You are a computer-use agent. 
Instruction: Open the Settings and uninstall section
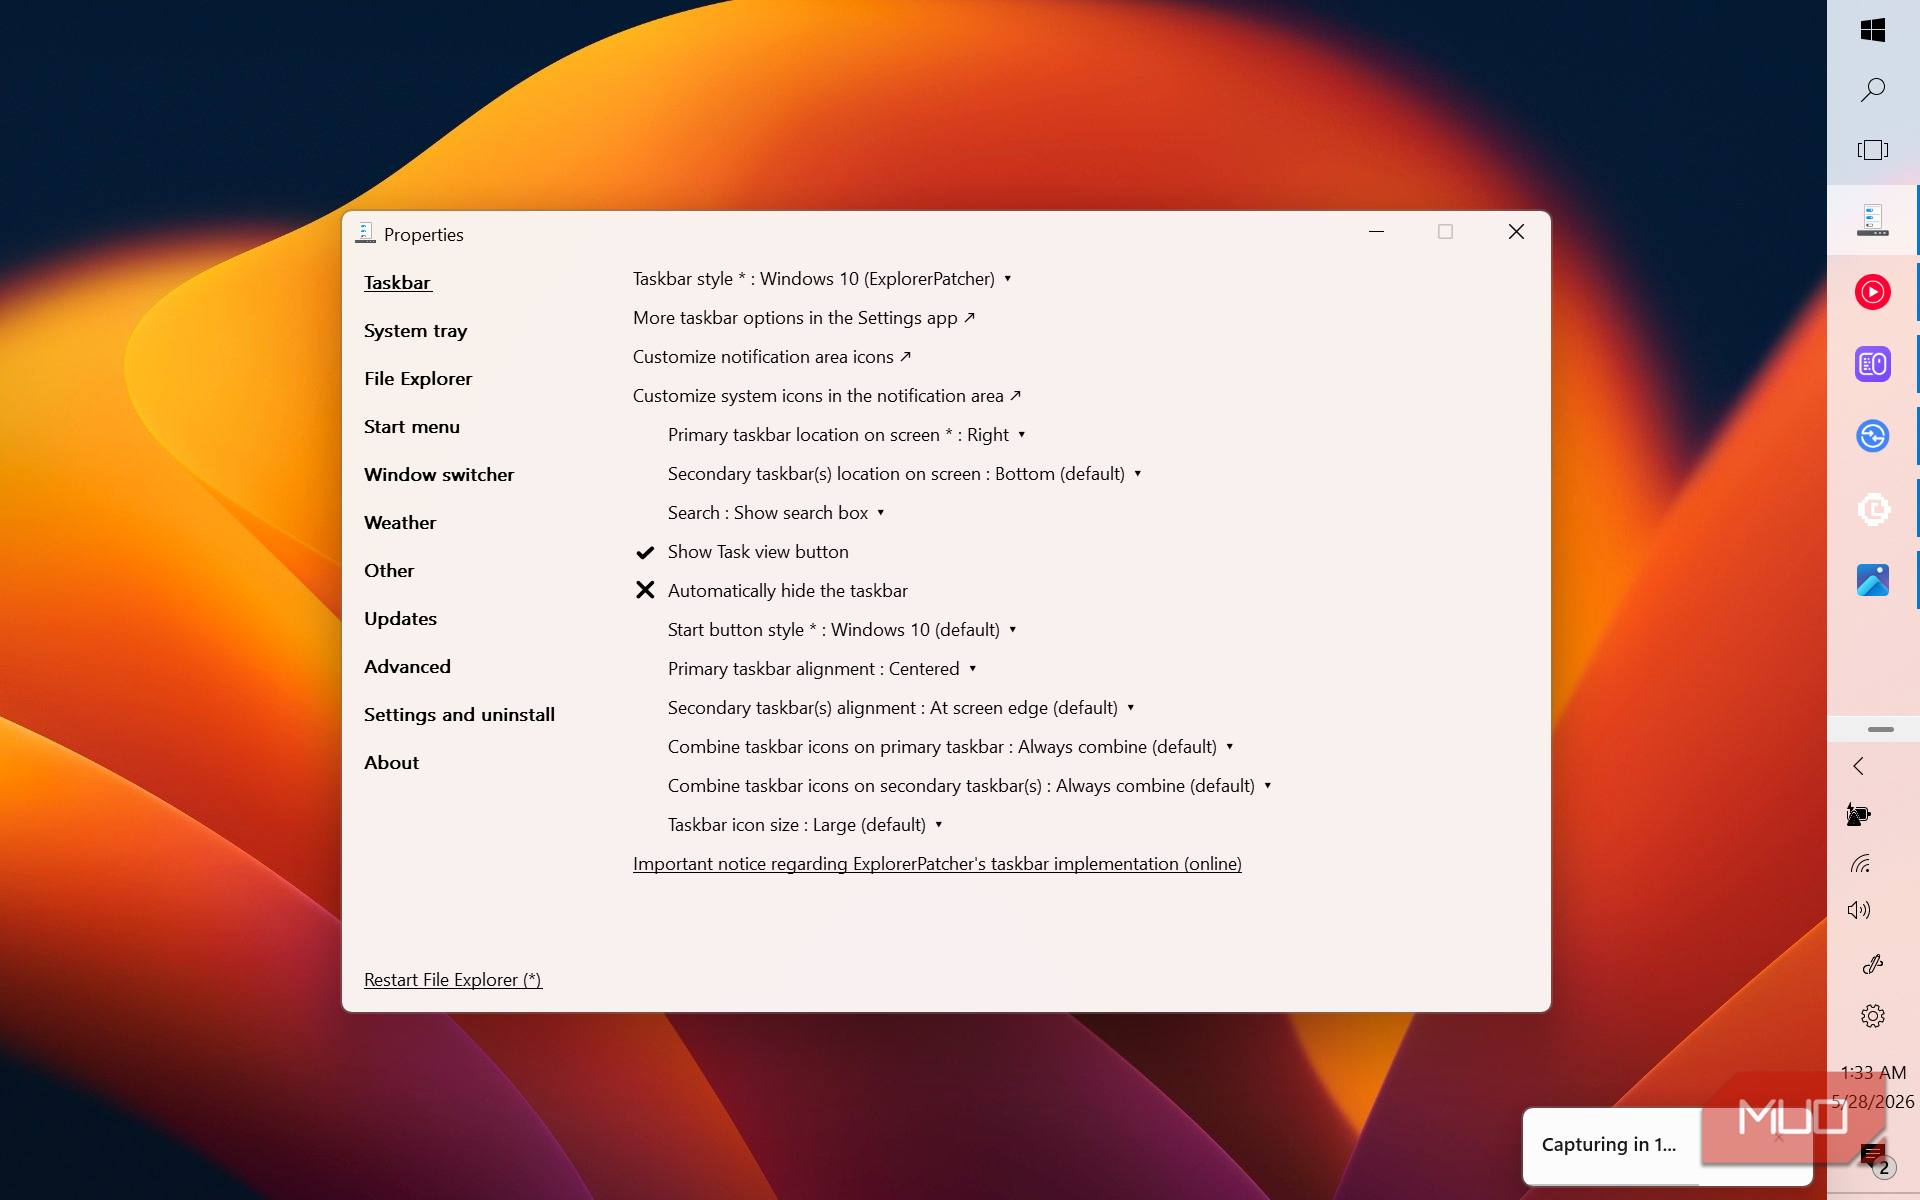pyautogui.click(x=459, y=715)
